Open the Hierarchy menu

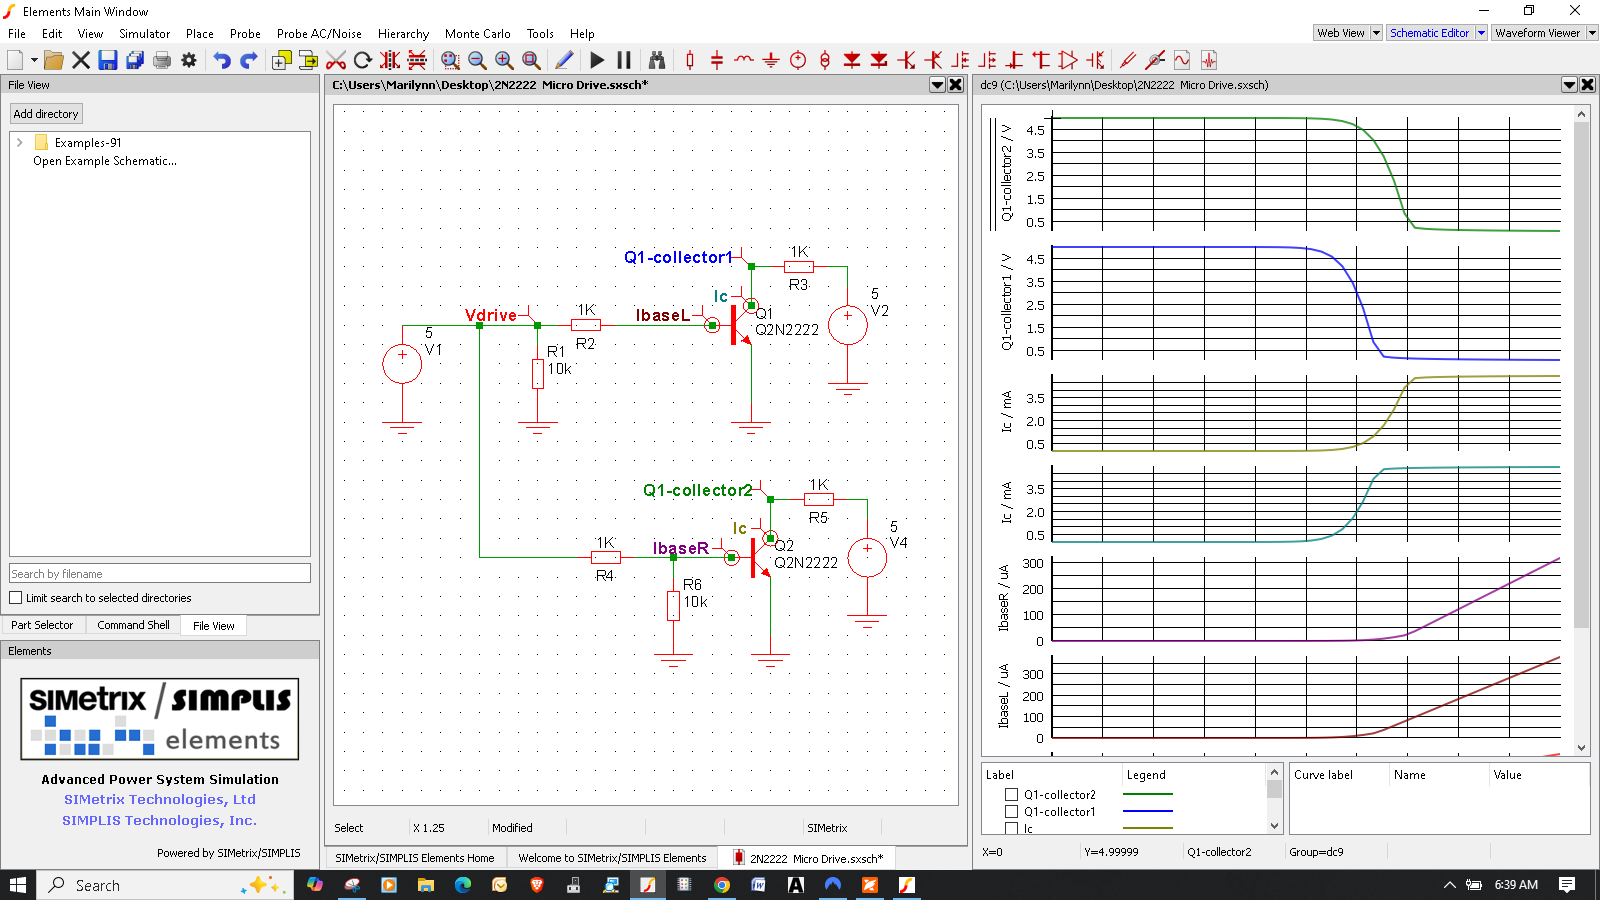[x=403, y=33]
